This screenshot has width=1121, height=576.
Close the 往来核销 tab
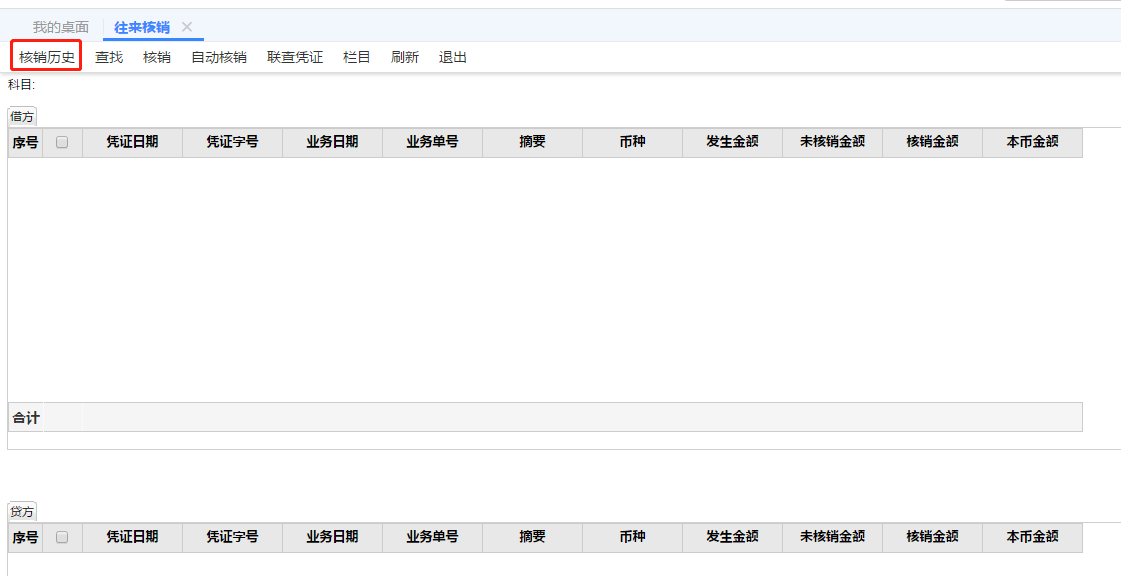click(187, 27)
